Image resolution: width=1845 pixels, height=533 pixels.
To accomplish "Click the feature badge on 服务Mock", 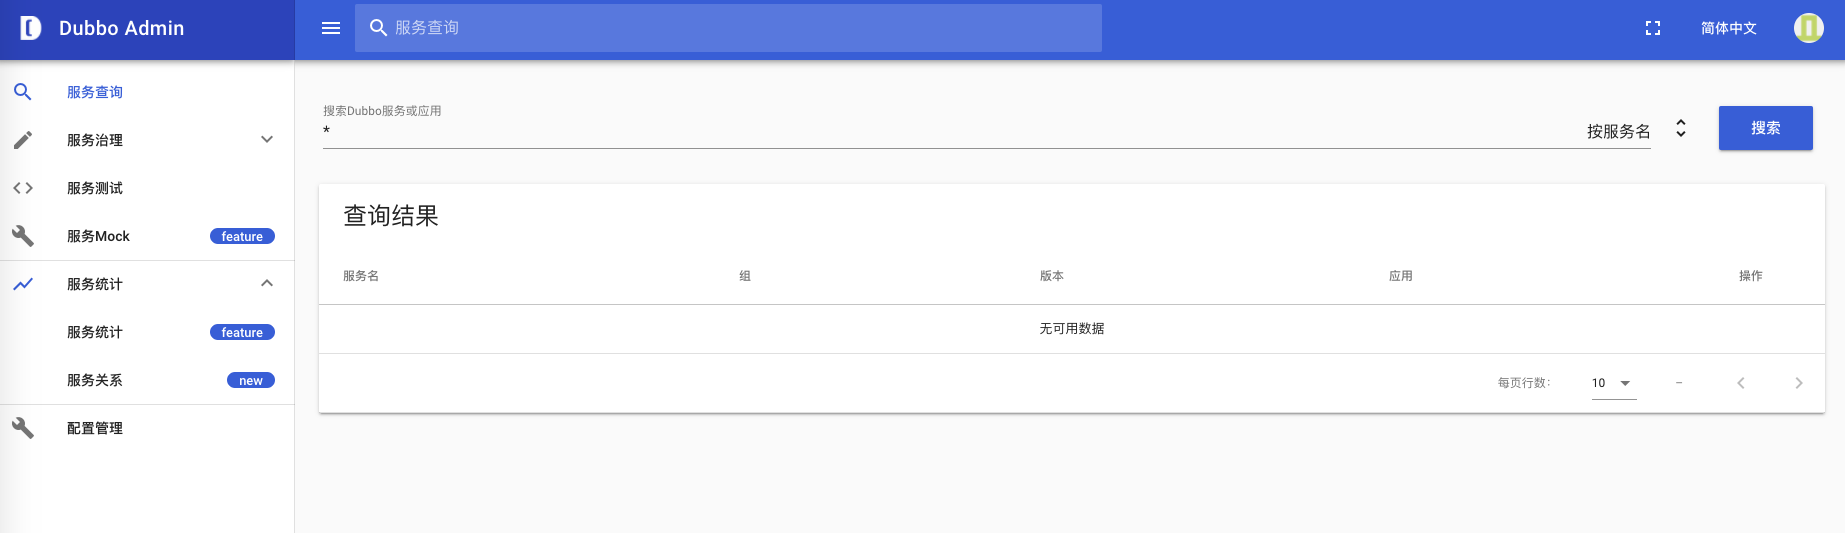I will tap(242, 236).
